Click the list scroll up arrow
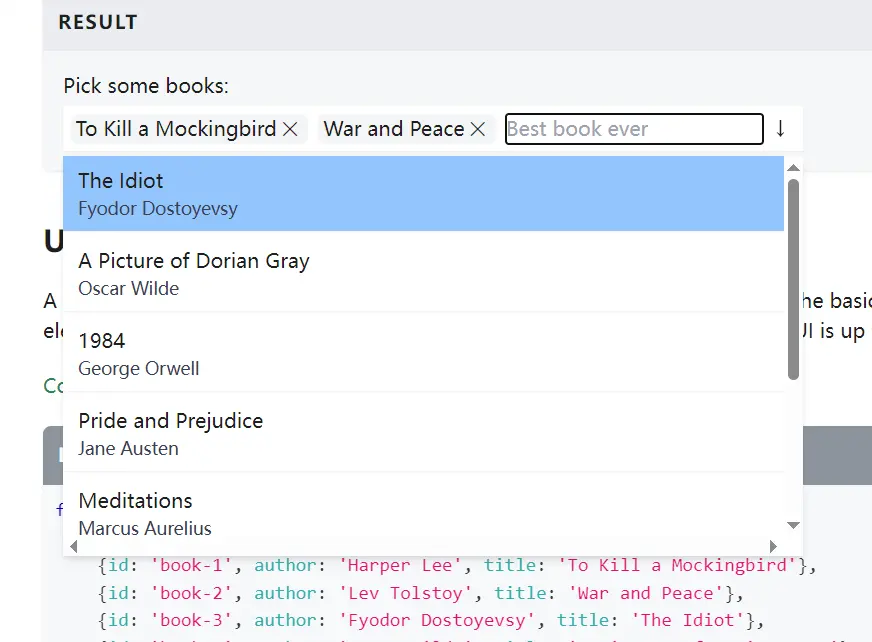 [x=794, y=168]
